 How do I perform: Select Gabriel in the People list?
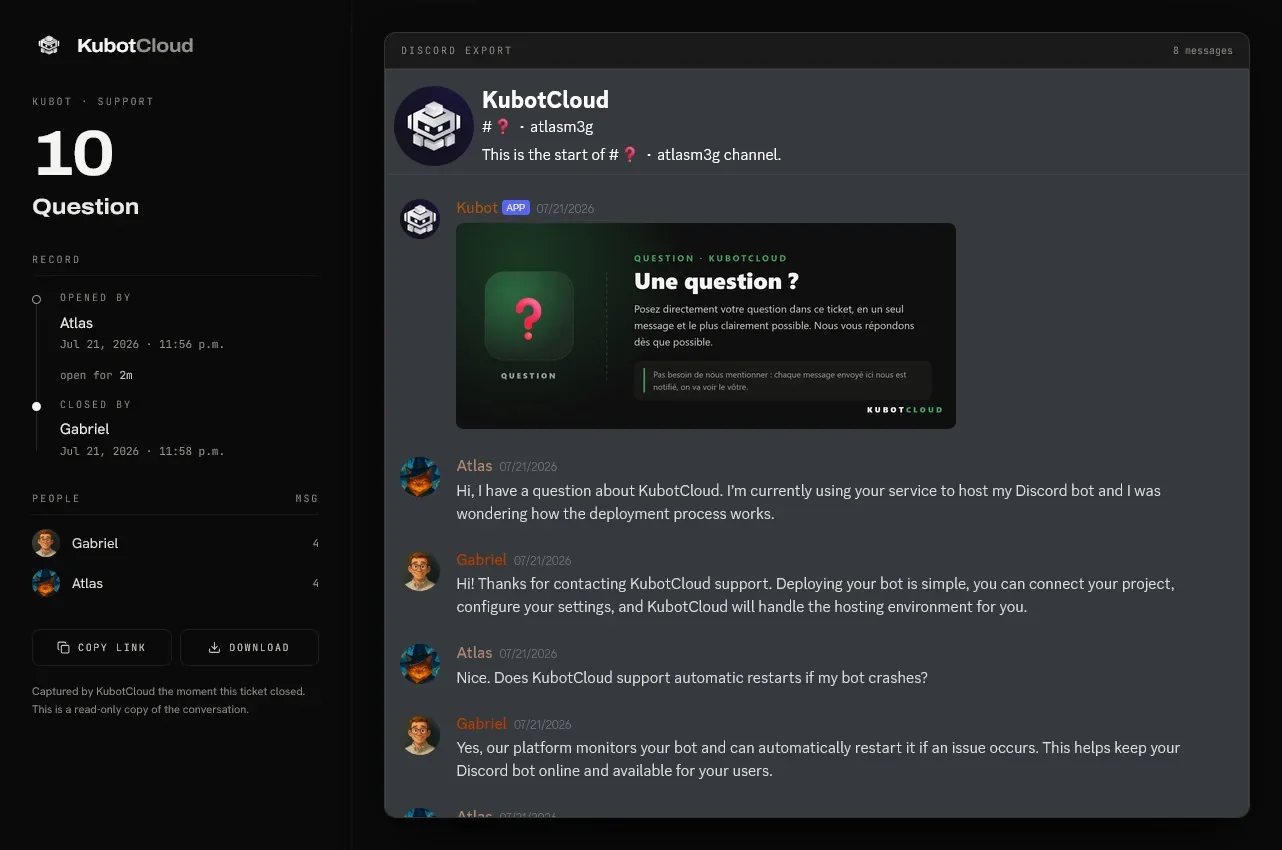175,543
